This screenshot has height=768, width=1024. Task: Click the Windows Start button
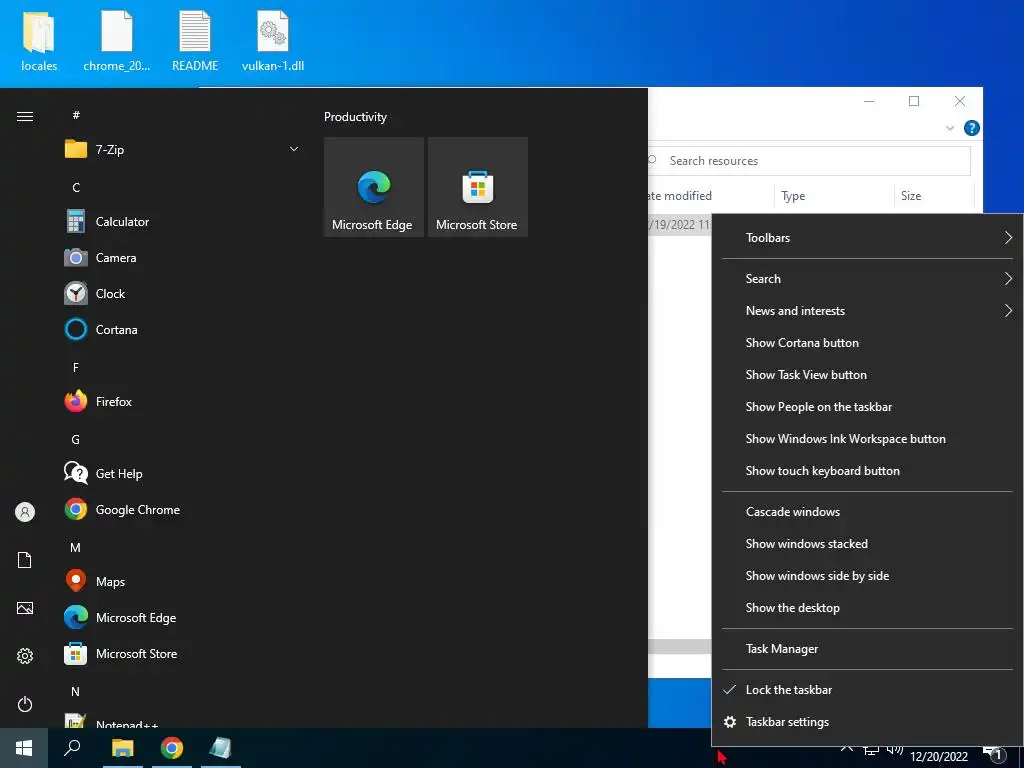tap(24, 748)
